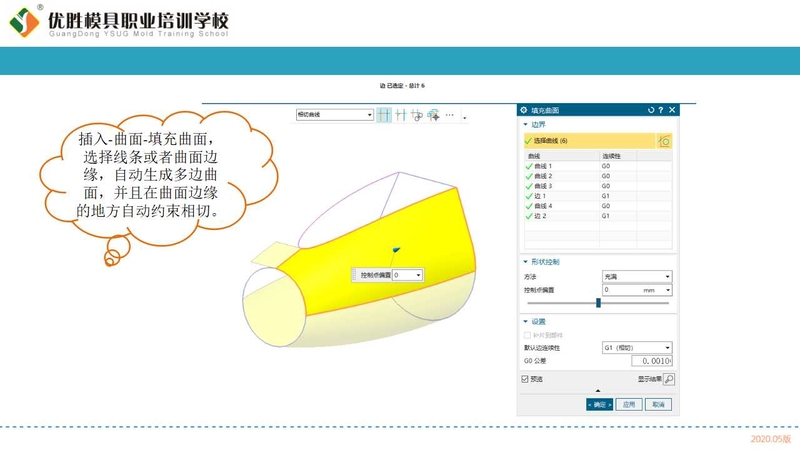Click the gear icon in 填充曲面 title bar
The width and height of the screenshot is (800, 450).
click(x=523, y=110)
